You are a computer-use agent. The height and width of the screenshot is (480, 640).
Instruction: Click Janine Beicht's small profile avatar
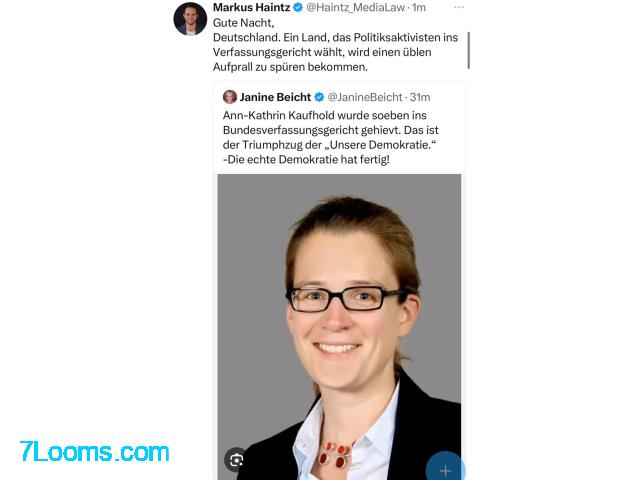(230, 97)
